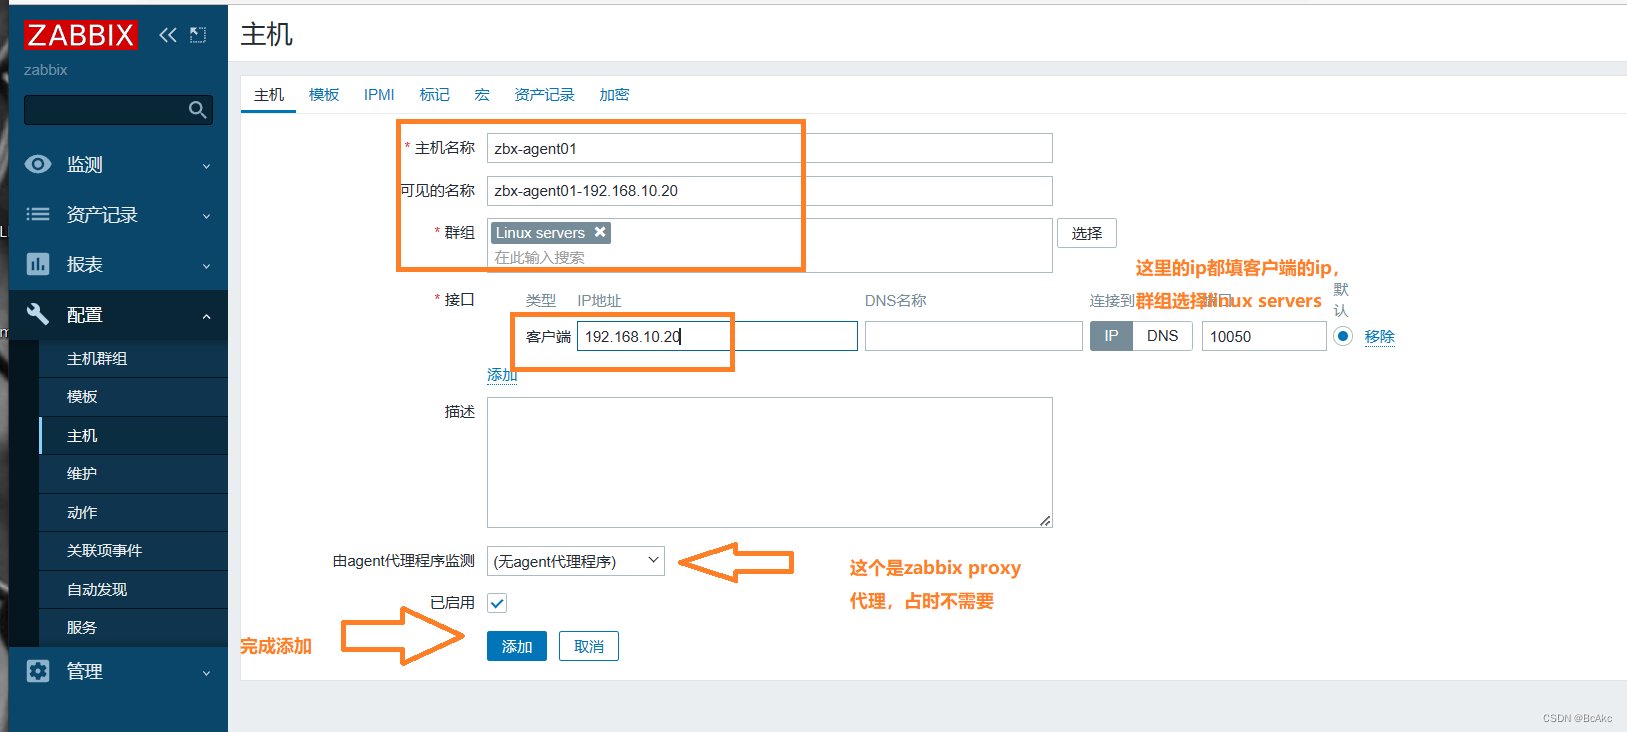Click the 可见的名称 input field
The image size is (1627, 732).
pyautogui.click(x=769, y=191)
